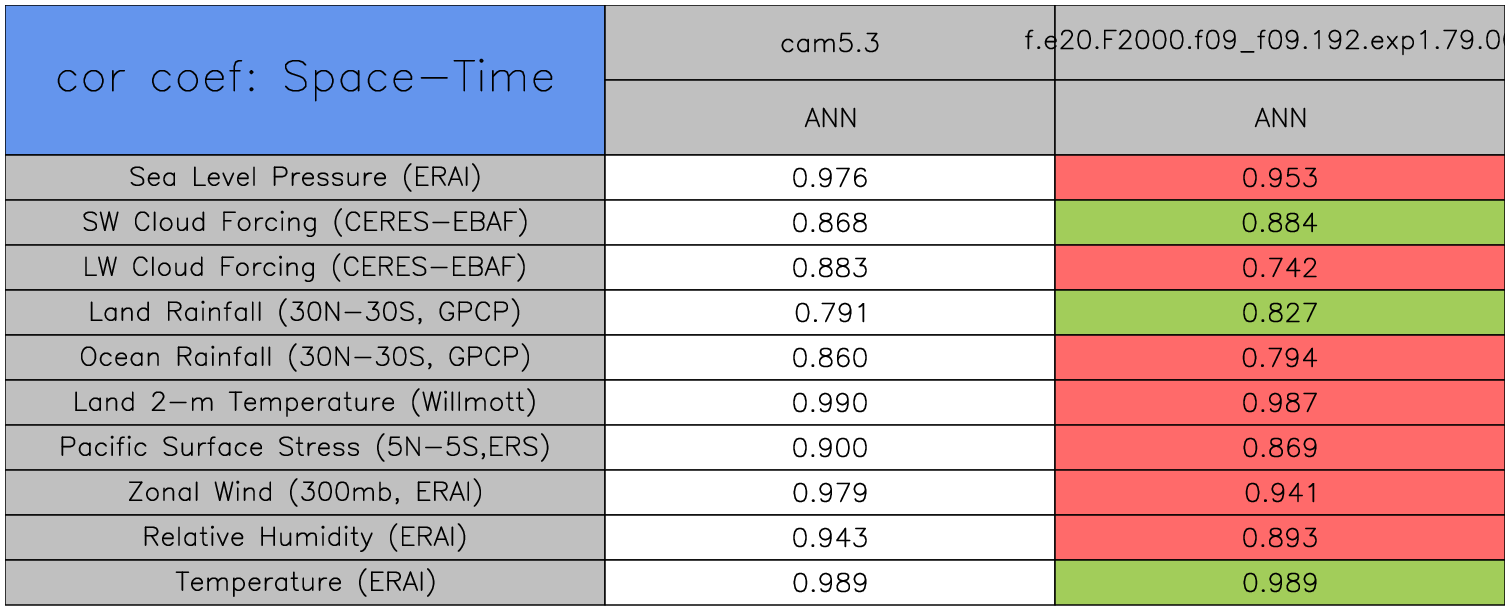Click the LW Cloud Forcing (CERES-EBAF) label
This screenshot has height=611, width=1510.
click(305, 268)
